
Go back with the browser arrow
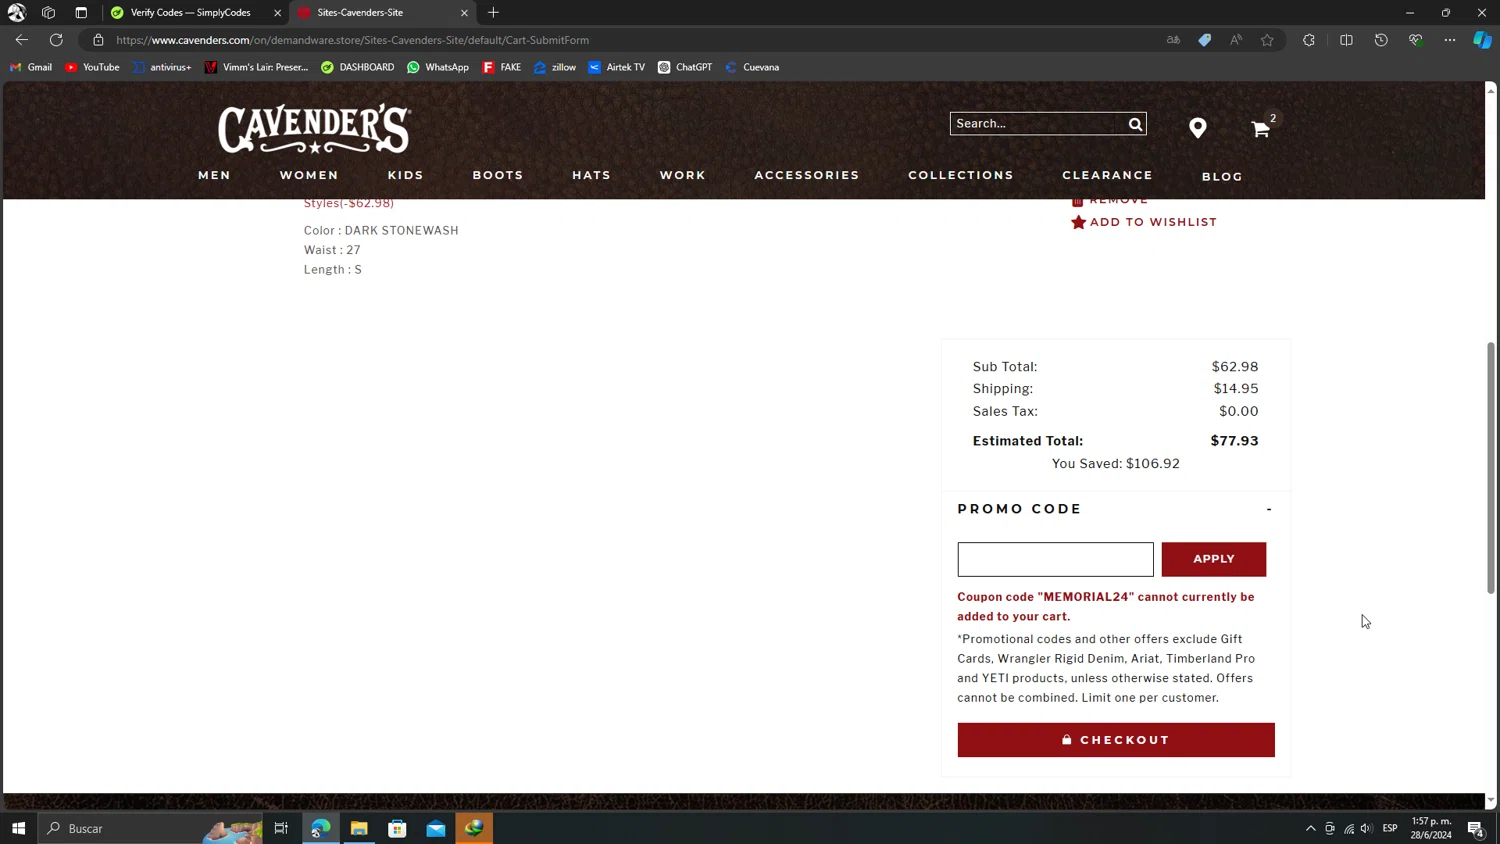coord(21,40)
